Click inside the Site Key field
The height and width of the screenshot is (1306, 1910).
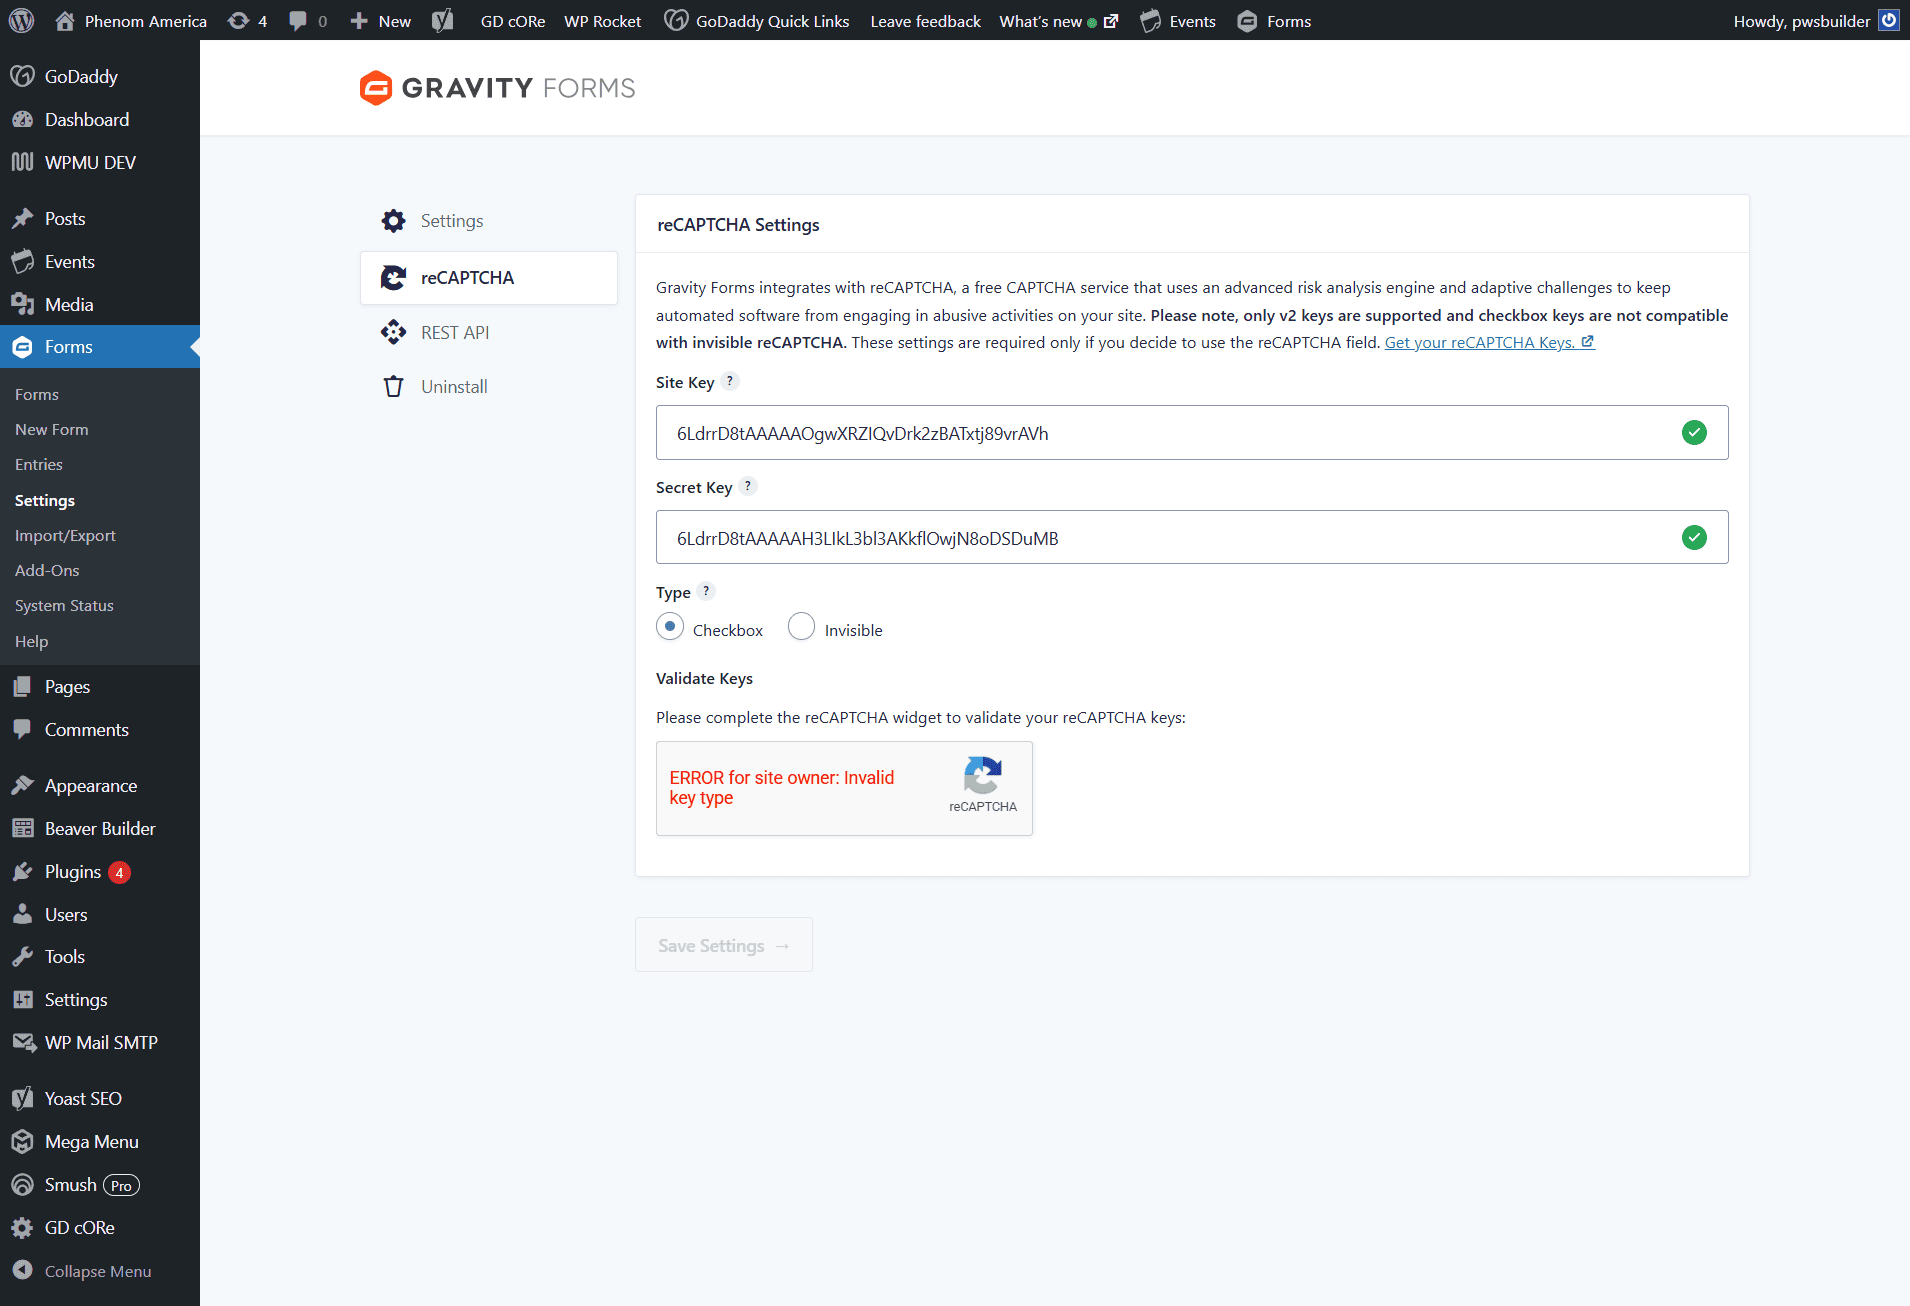pos(1192,433)
